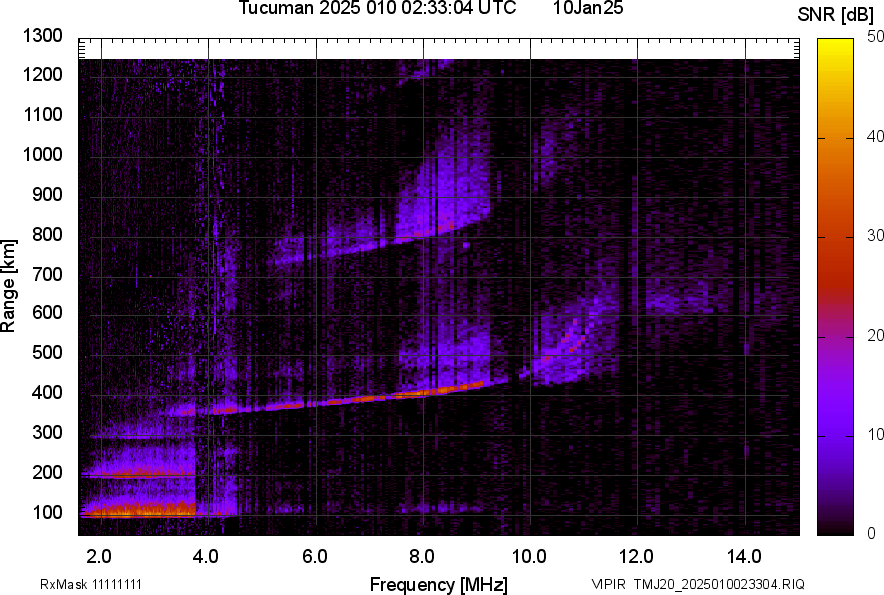Viewport: 884px width, 595px height.
Task: Click the bright orange echo at 100 km
Action: [x=140, y=511]
